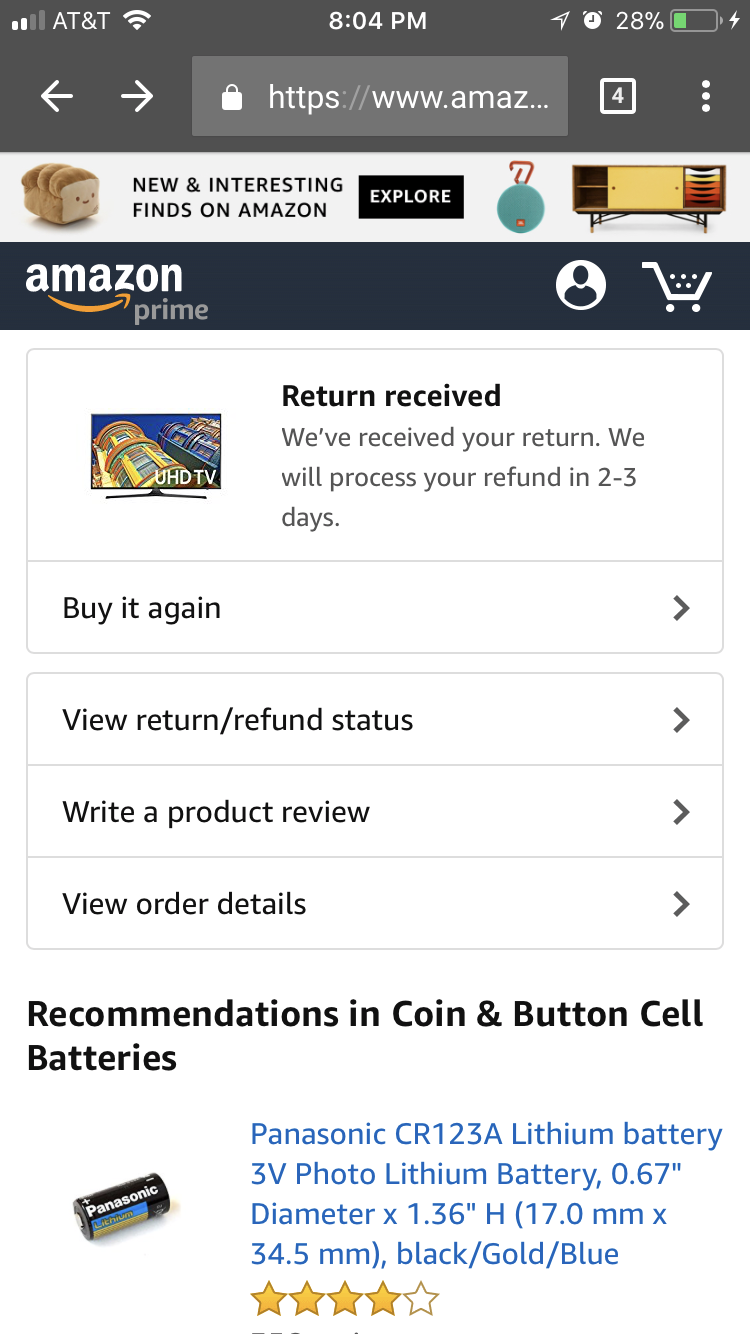Open the Panasonic CR123A Lithium battery link
The height and width of the screenshot is (1334, 750).
pos(486,1193)
